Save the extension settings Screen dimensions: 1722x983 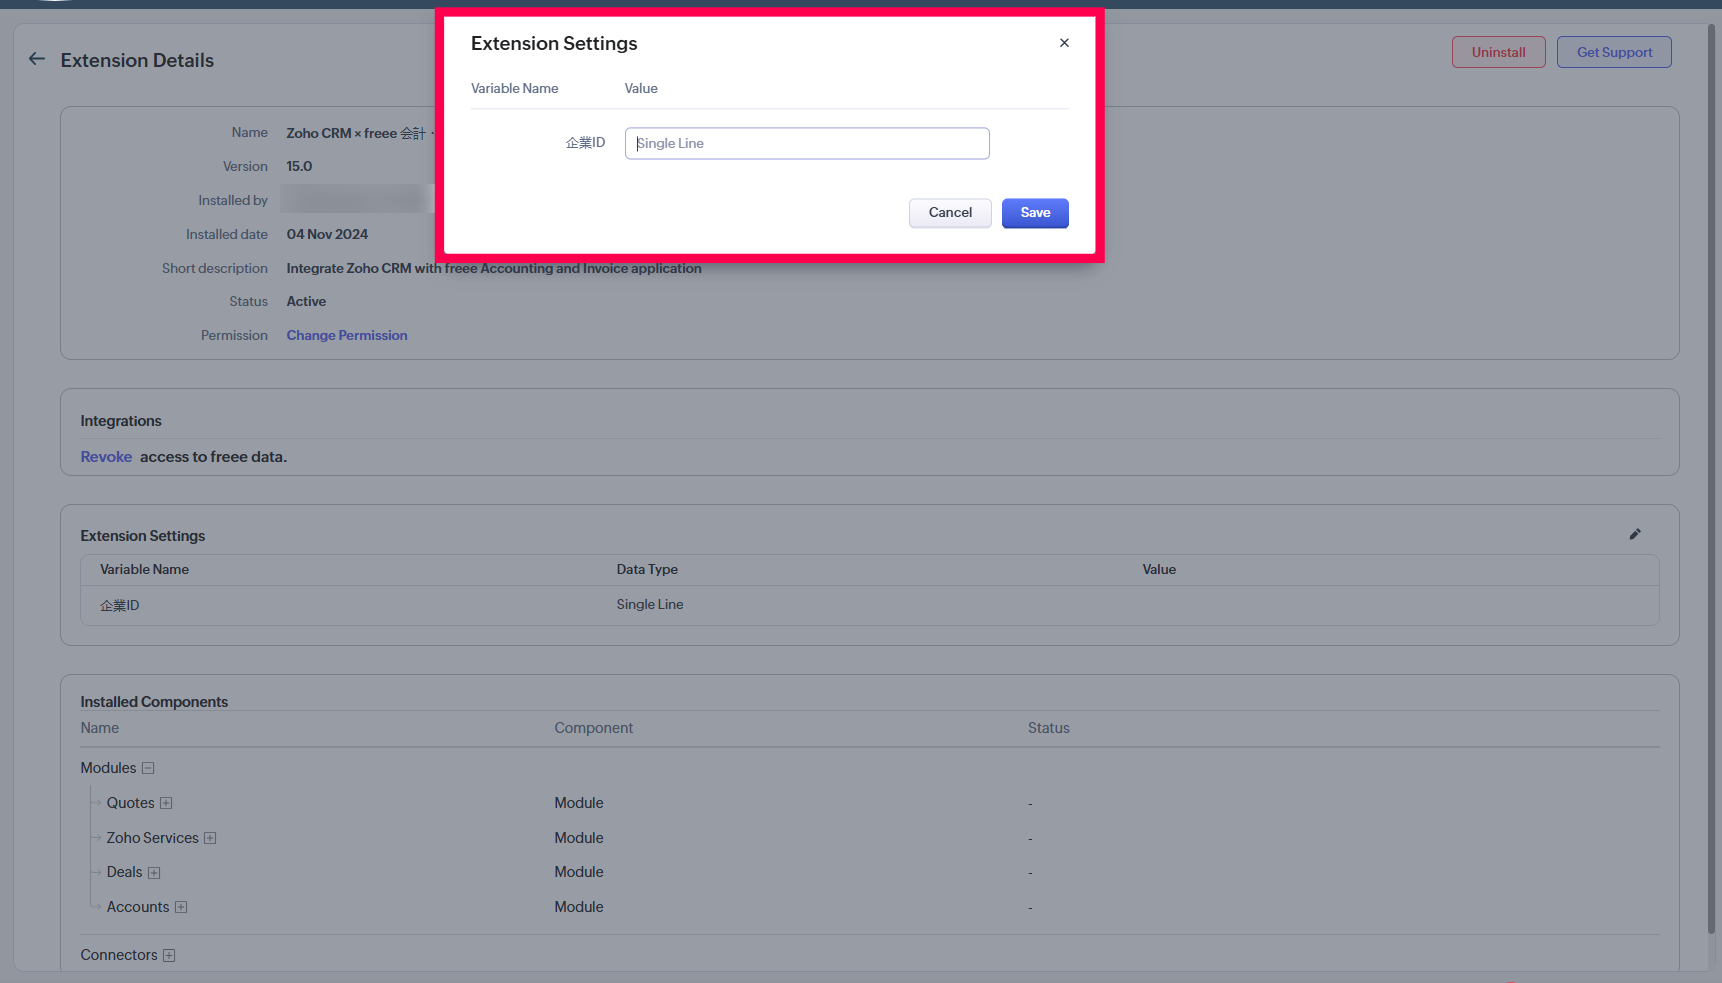tap(1035, 213)
